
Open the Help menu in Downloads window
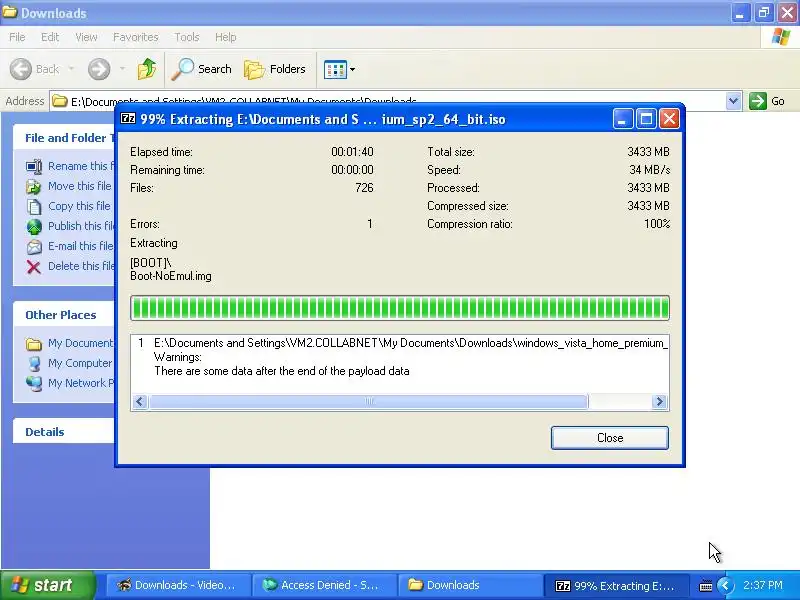click(226, 37)
